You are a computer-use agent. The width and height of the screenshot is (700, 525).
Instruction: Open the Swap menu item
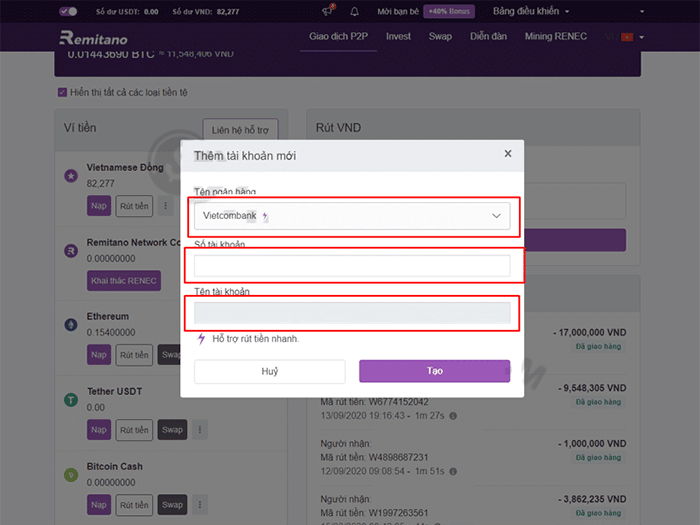[x=440, y=37]
